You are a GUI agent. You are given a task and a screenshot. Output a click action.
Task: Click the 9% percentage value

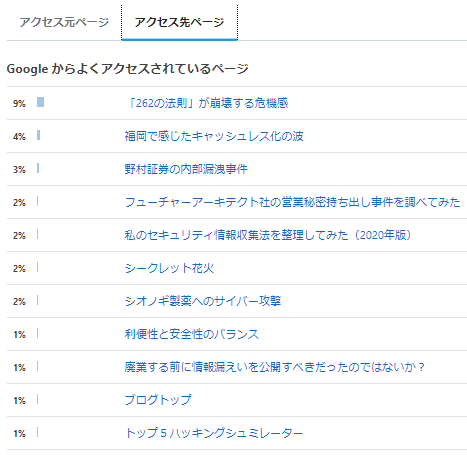(x=19, y=104)
